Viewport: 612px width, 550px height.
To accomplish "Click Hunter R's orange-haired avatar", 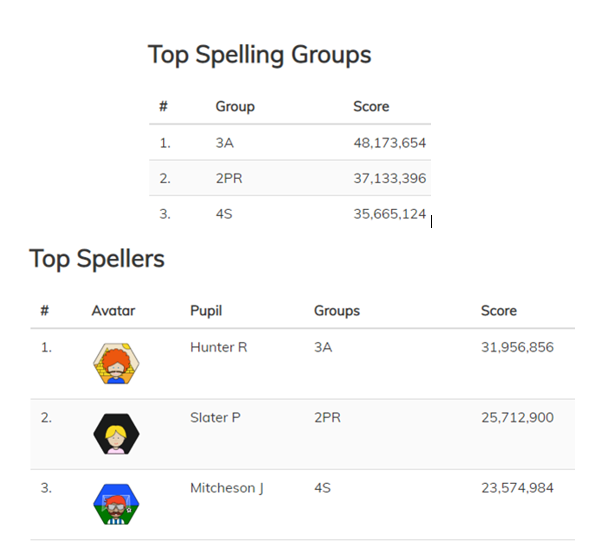I will (116, 363).
